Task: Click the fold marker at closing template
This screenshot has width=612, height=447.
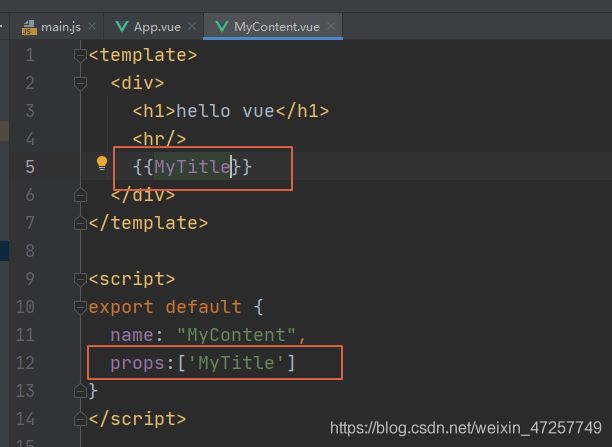Action: pos(80,223)
